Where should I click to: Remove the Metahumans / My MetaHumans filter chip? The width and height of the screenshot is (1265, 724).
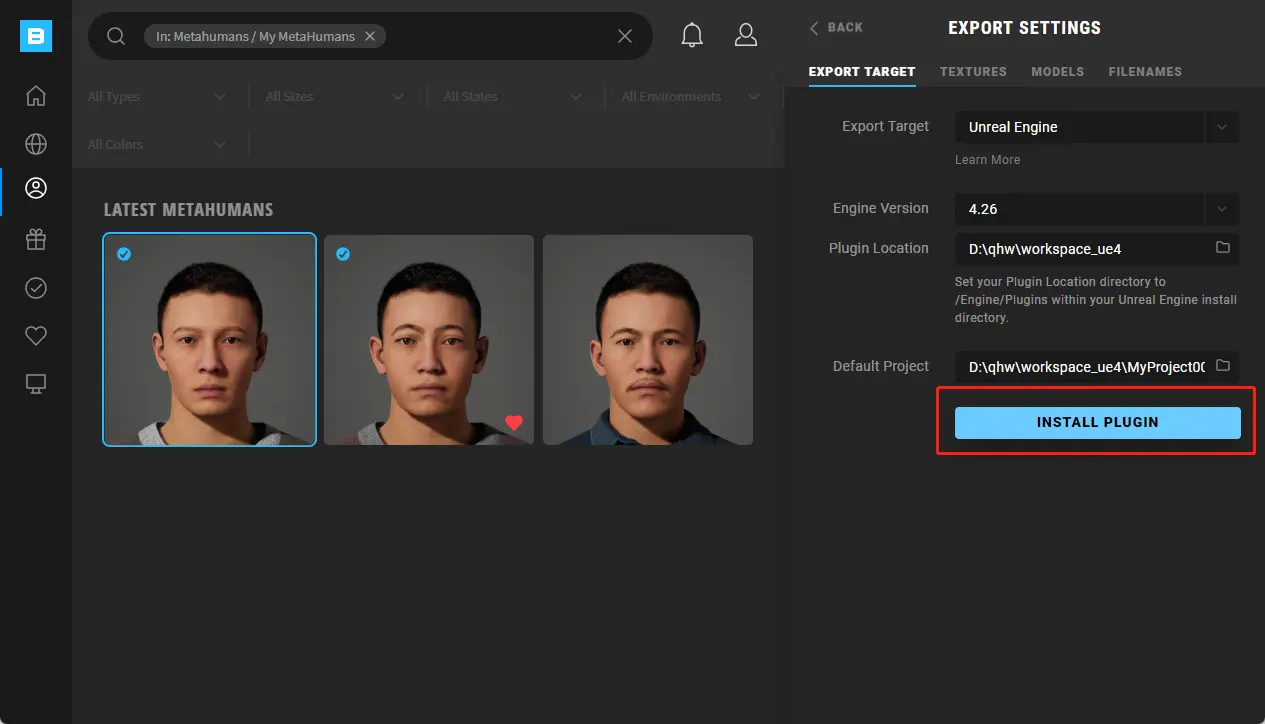tap(369, 36)
